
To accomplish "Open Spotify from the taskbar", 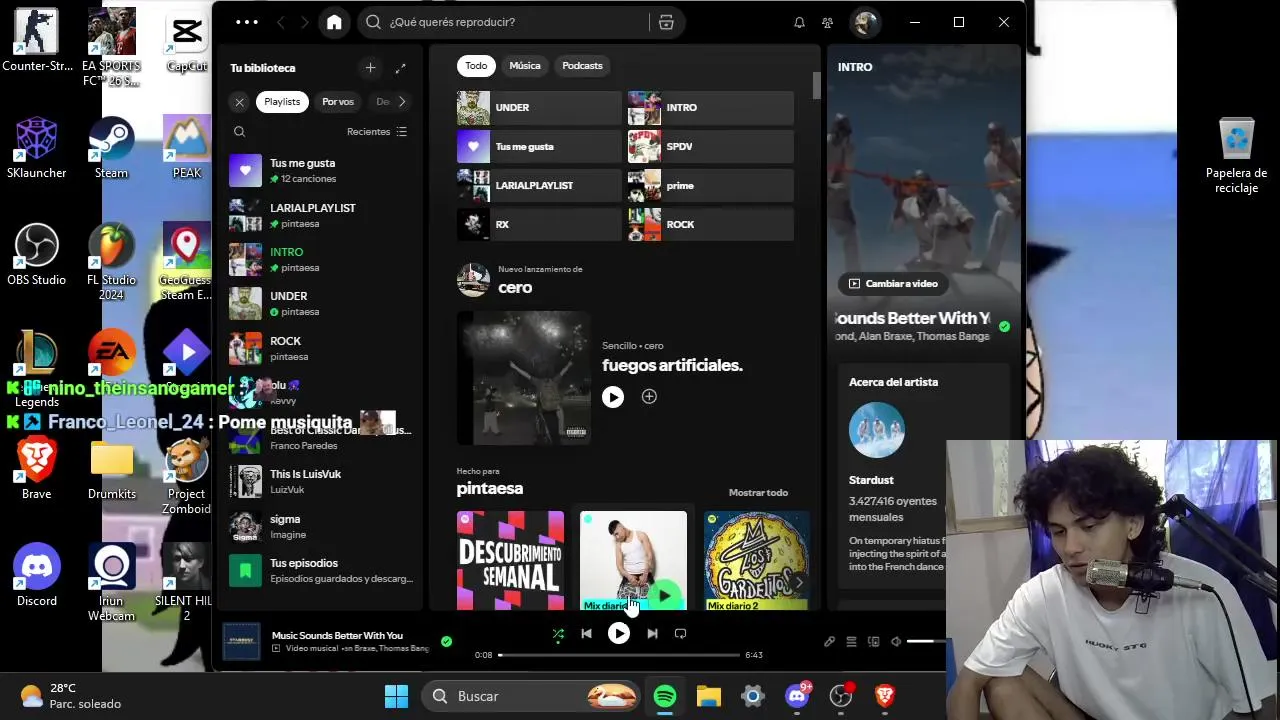I will pyautogui.click(x=665, y=696).
